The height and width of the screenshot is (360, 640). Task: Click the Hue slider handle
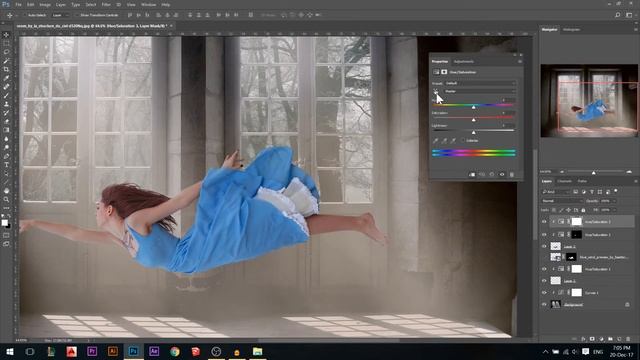pos(473,107)
